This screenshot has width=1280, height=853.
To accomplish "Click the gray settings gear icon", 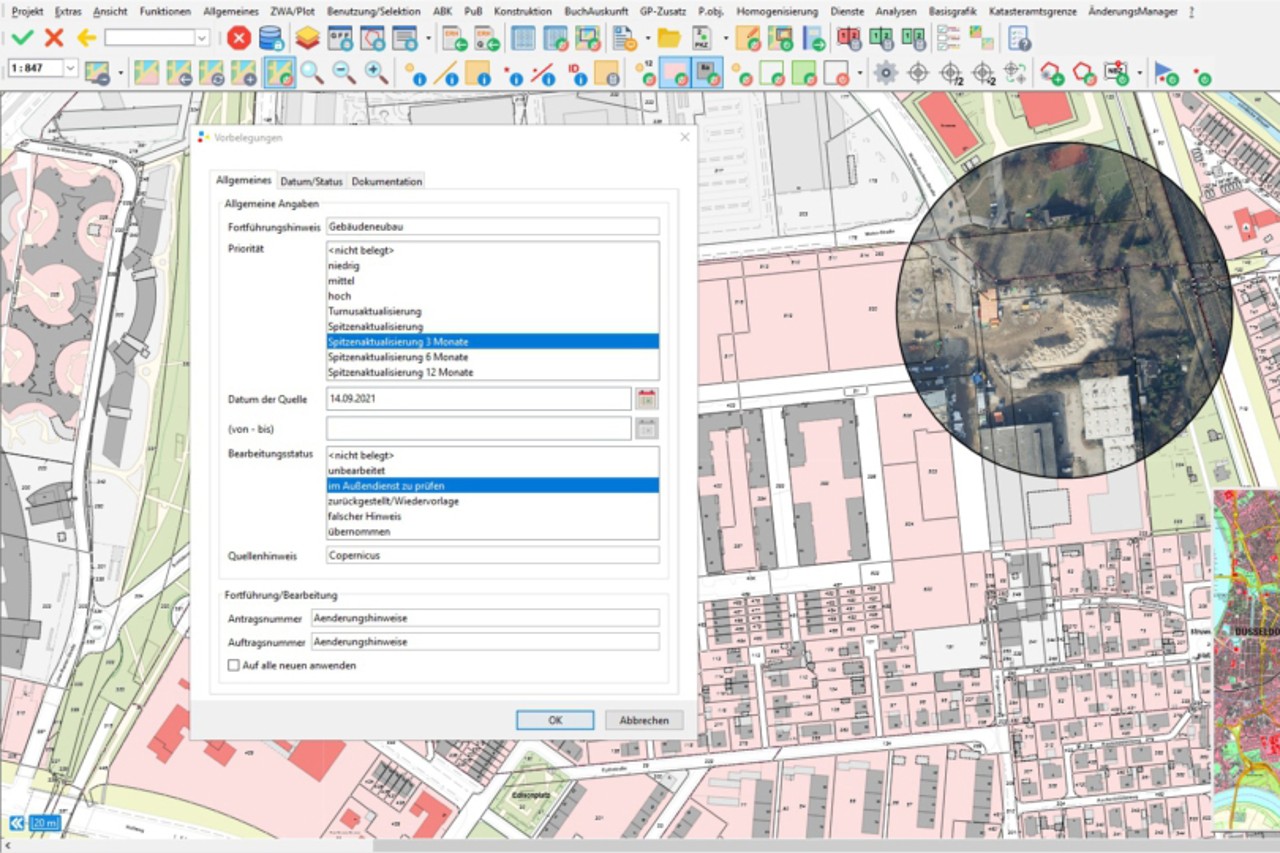I will tap(885, 72).
